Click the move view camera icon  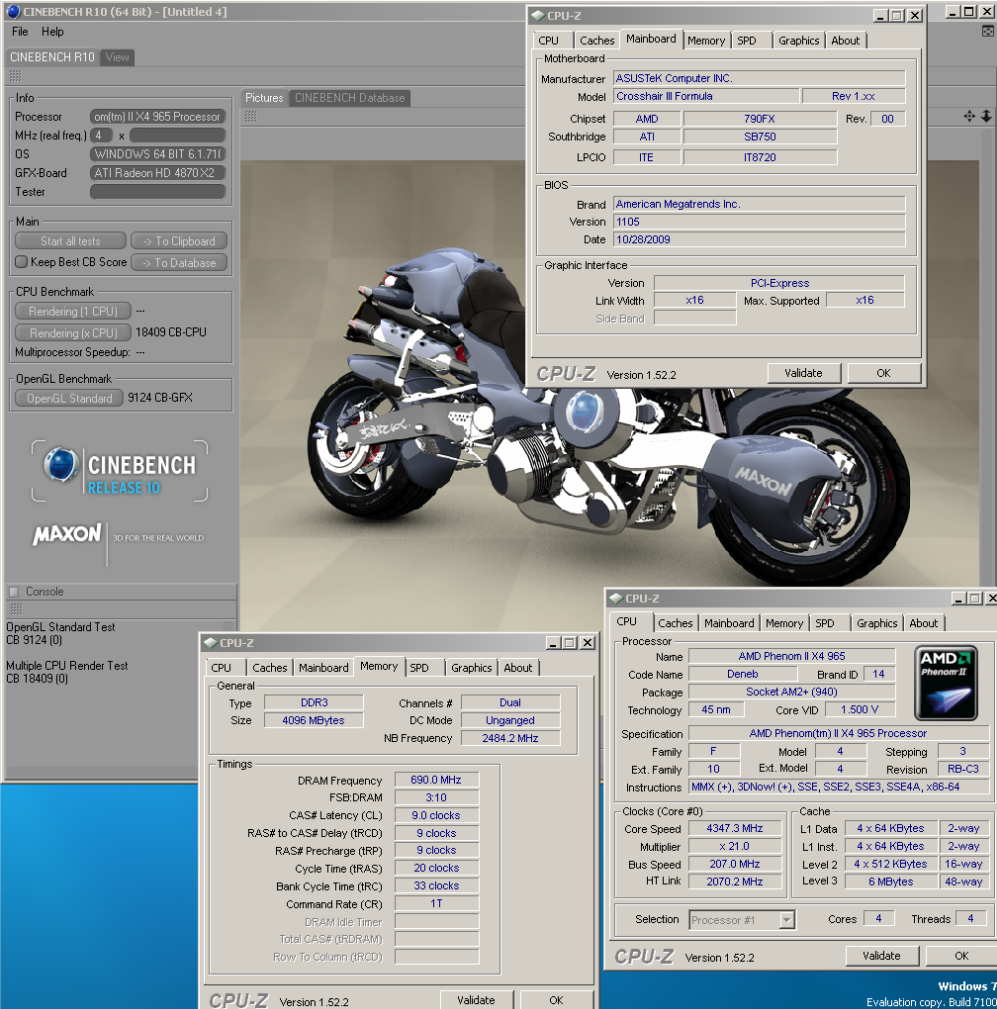coord(969,117)
